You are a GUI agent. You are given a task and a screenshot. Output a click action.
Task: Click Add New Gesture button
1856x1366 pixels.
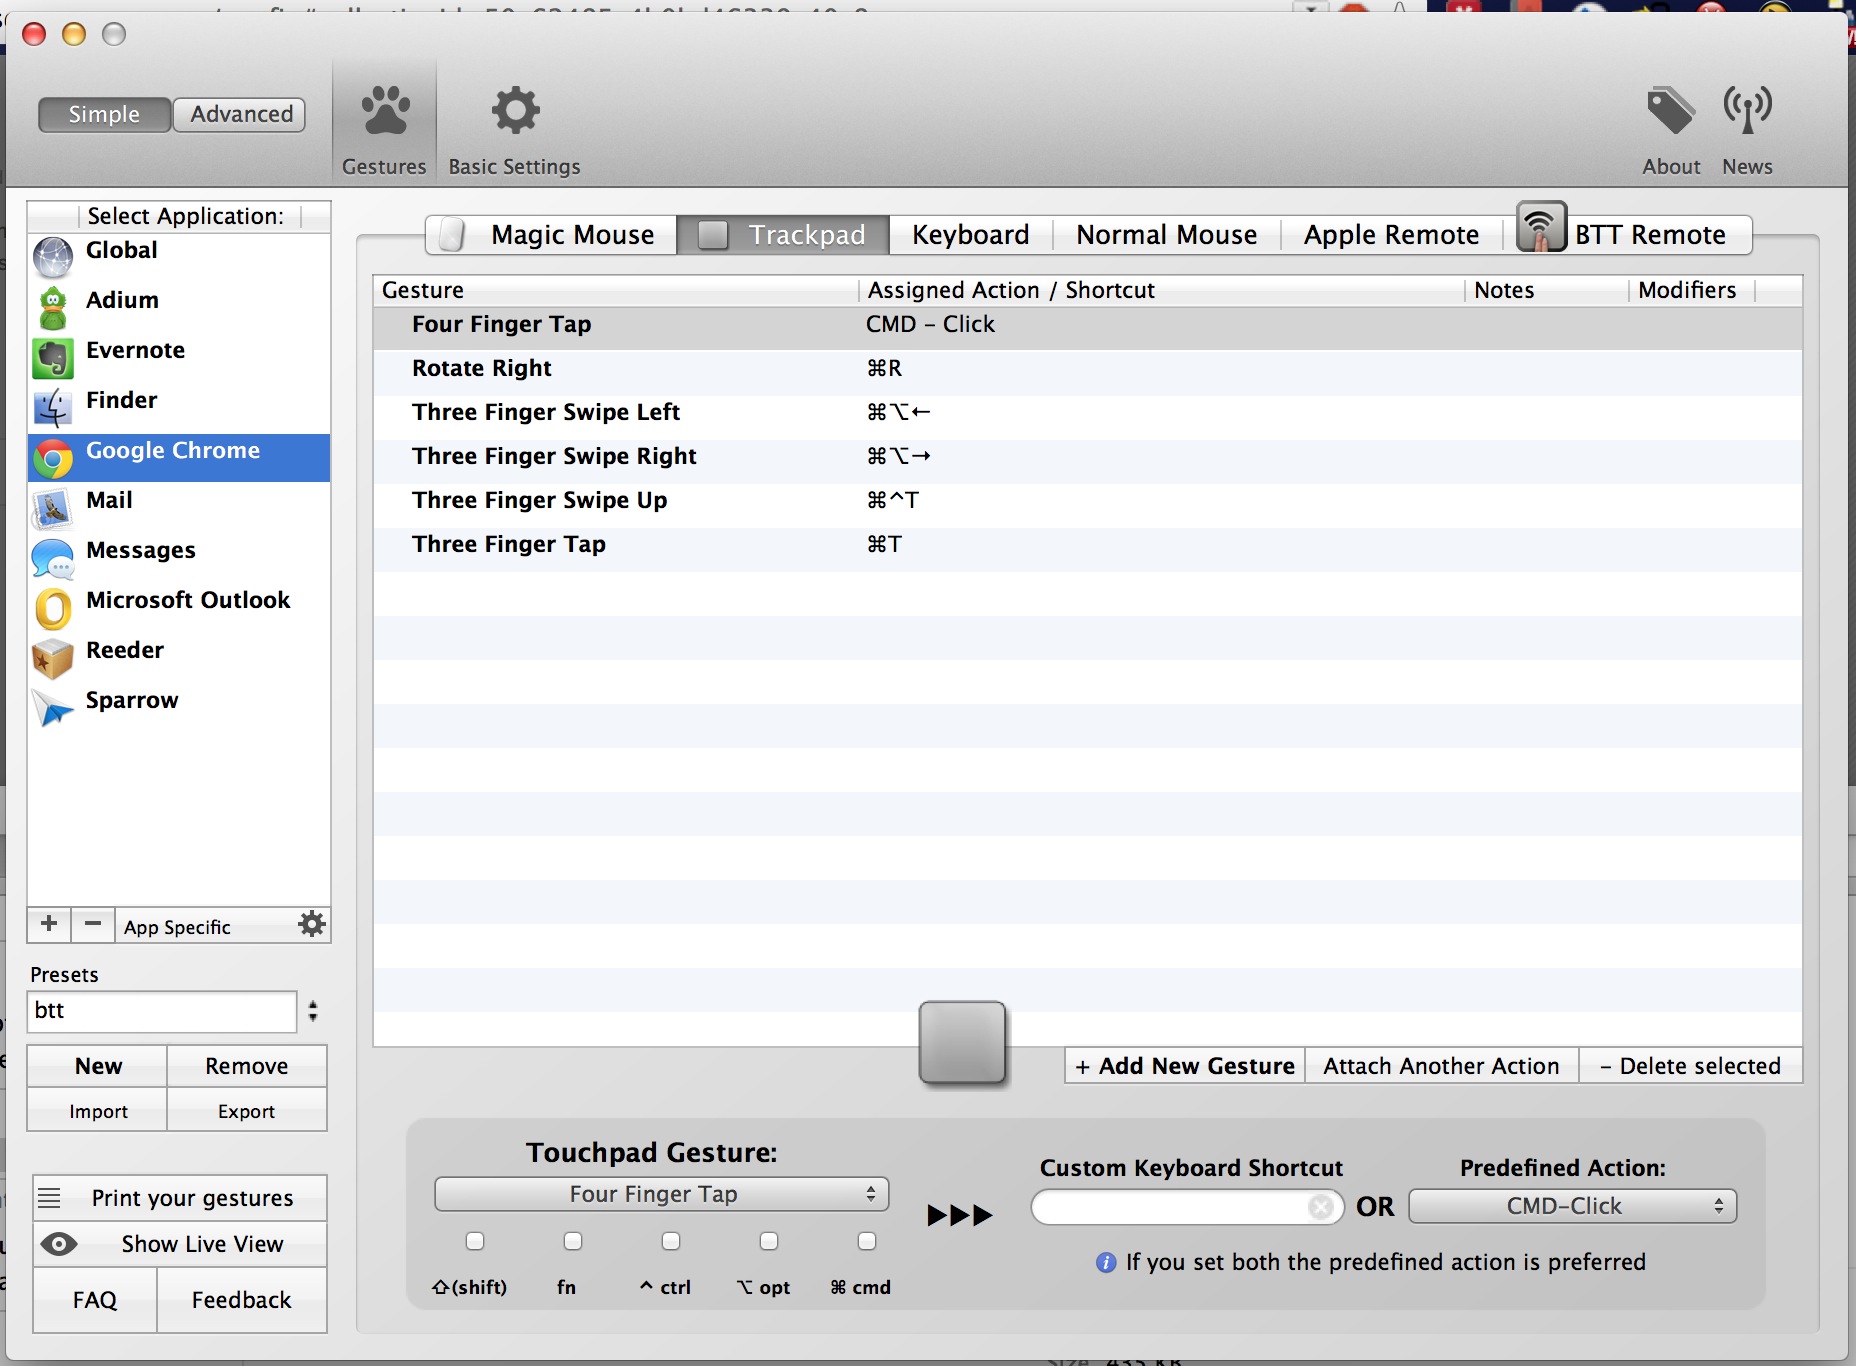(x=1185, y=1066)
